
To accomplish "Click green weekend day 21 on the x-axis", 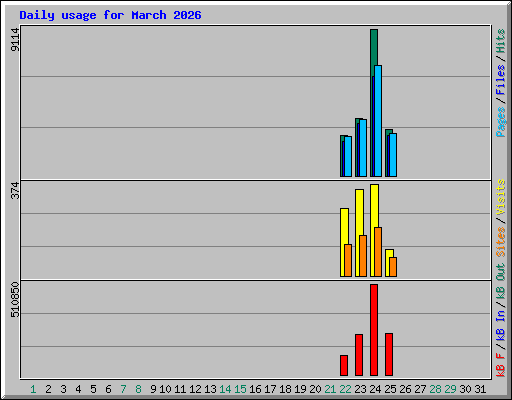I will pos(330,389).
